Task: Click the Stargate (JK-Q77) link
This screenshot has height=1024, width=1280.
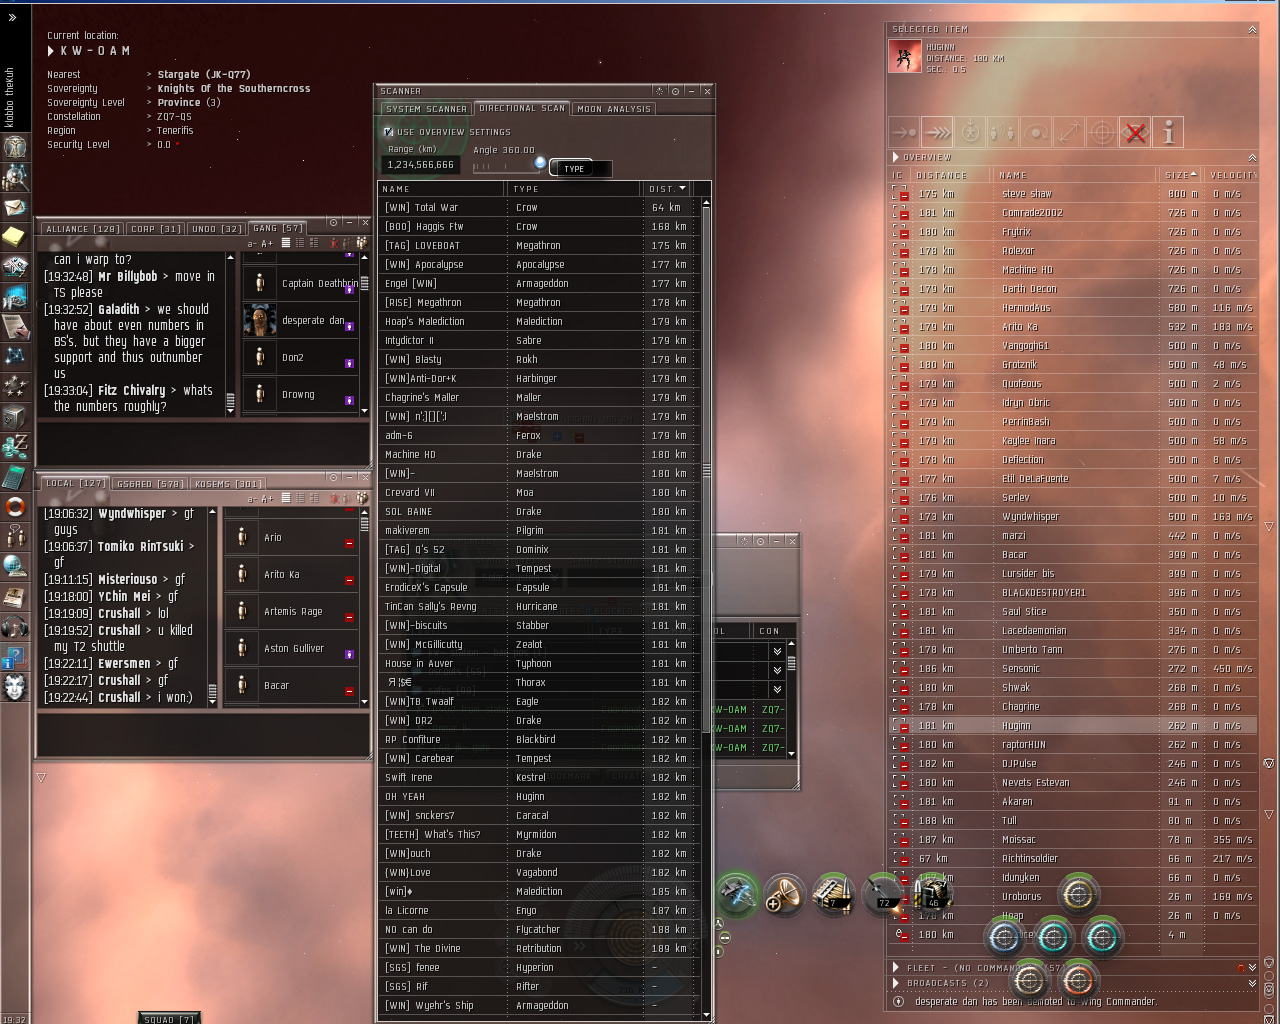Action: (204, 74)
